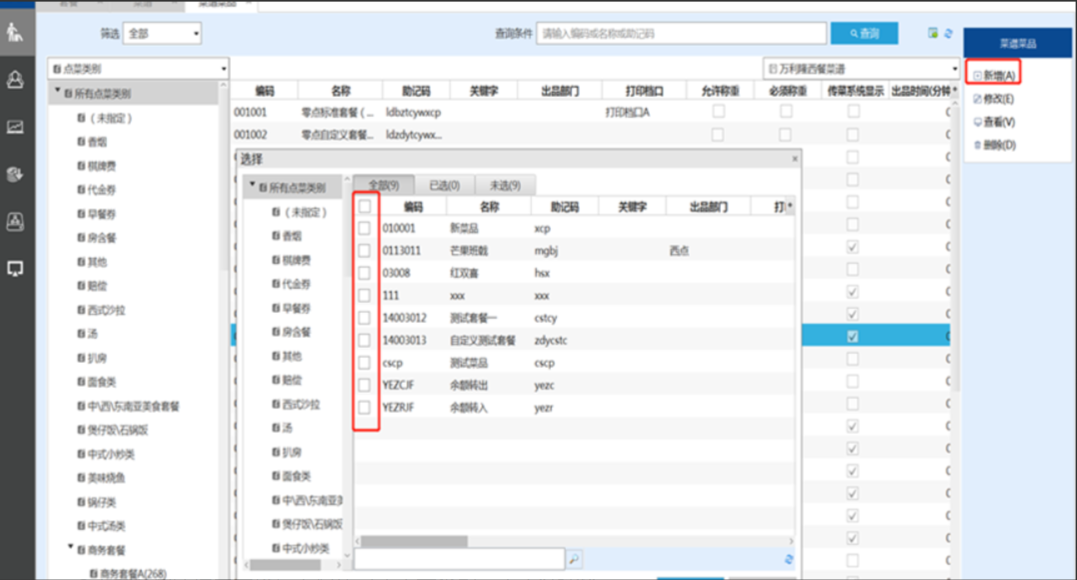The image size is (1077, 580).
Task: Click the export icon next to 查询 button
Action: coord(932,33)
